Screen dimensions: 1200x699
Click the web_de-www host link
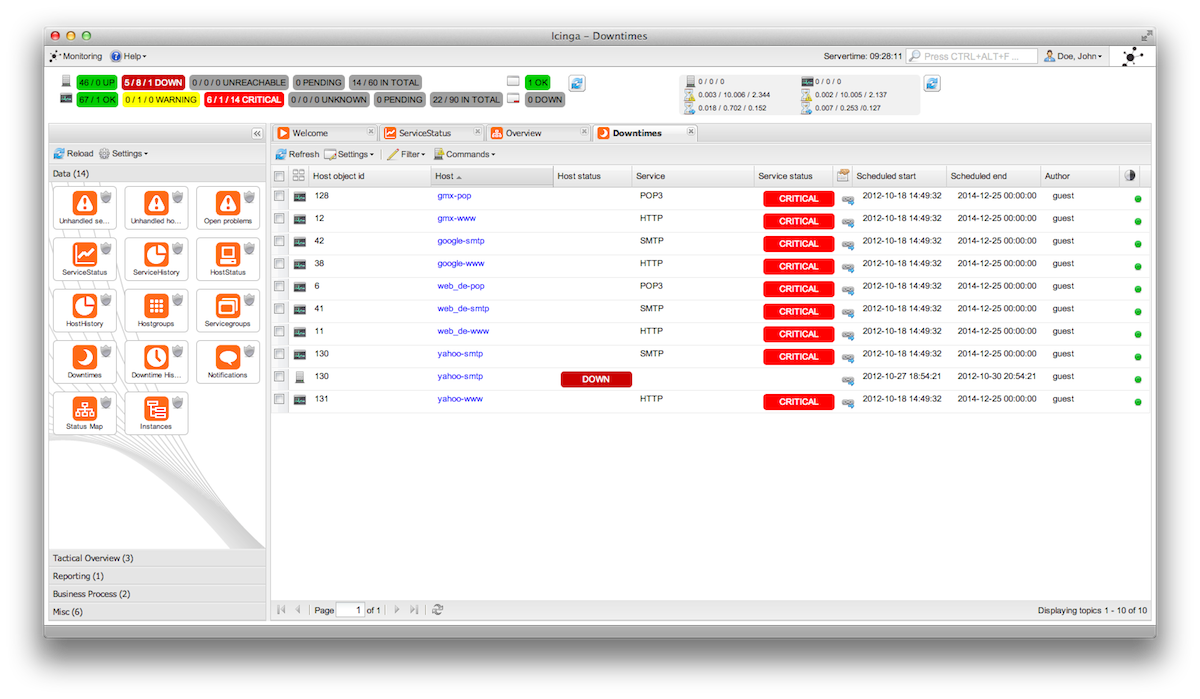pyautogui.click(x=463, y=331)
